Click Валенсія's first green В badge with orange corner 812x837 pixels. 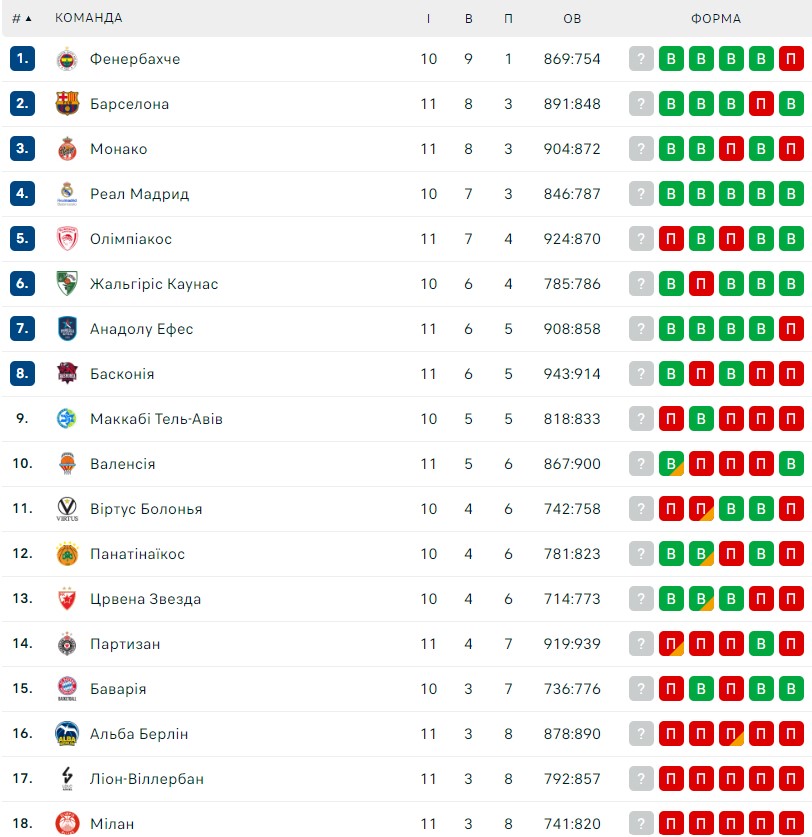671,463
